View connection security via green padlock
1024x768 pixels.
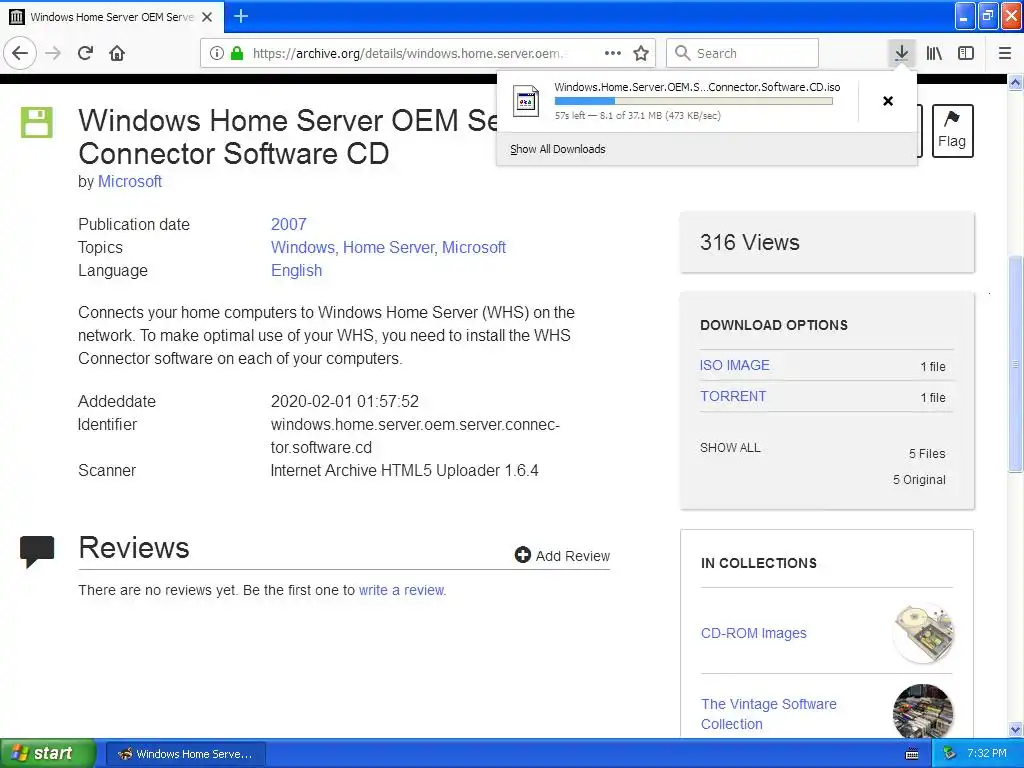tap(237, 54)
